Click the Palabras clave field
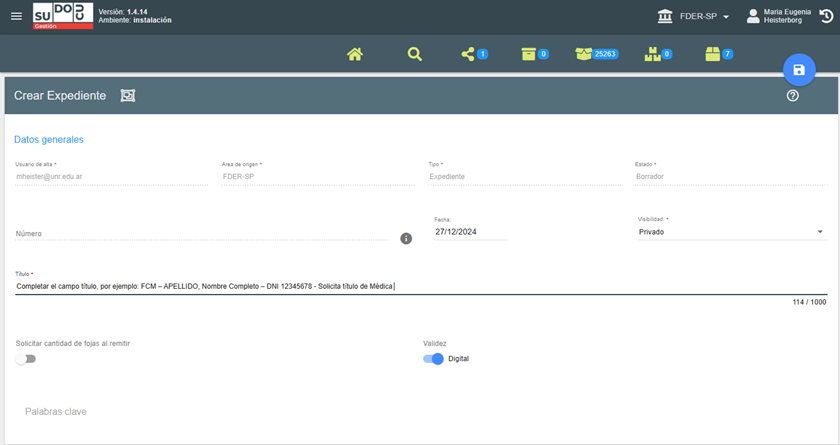840x445 pixels. click(x=200, y=411)
